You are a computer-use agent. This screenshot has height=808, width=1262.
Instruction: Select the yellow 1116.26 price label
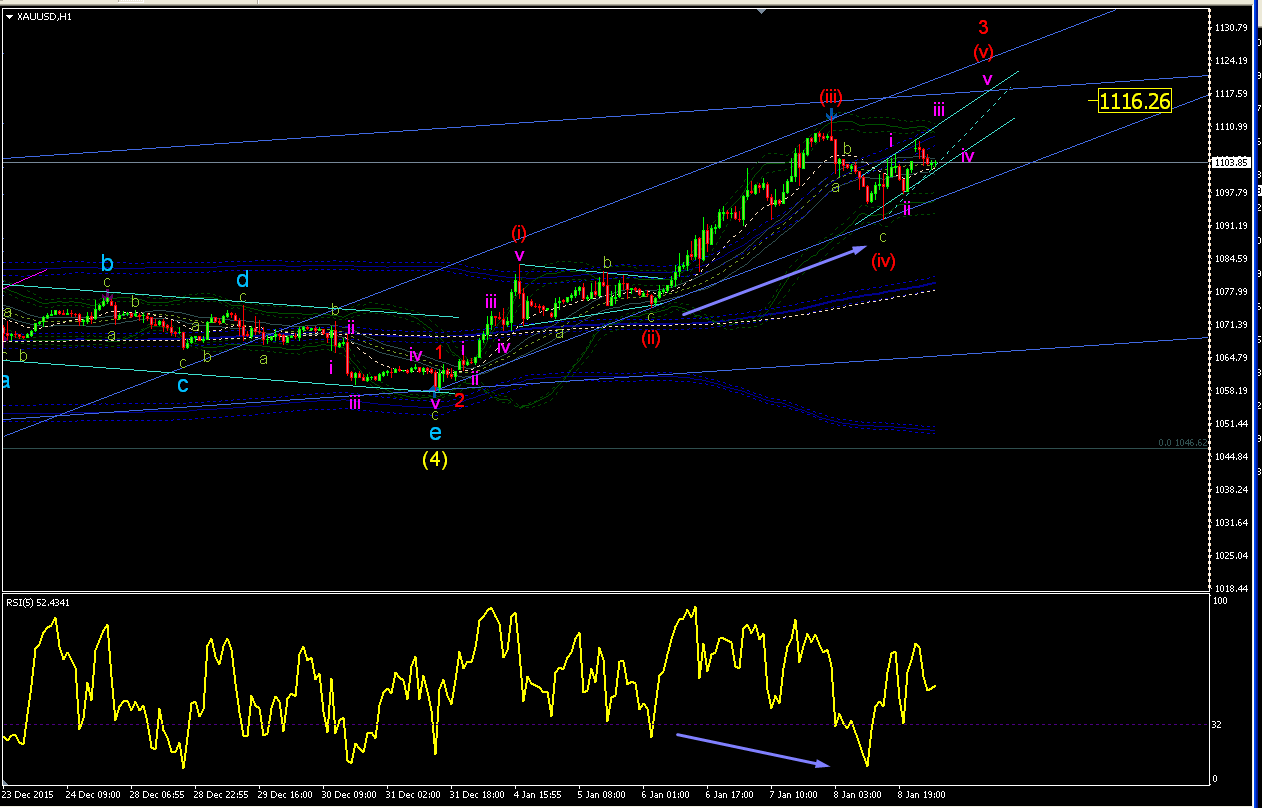[1134, 100]
